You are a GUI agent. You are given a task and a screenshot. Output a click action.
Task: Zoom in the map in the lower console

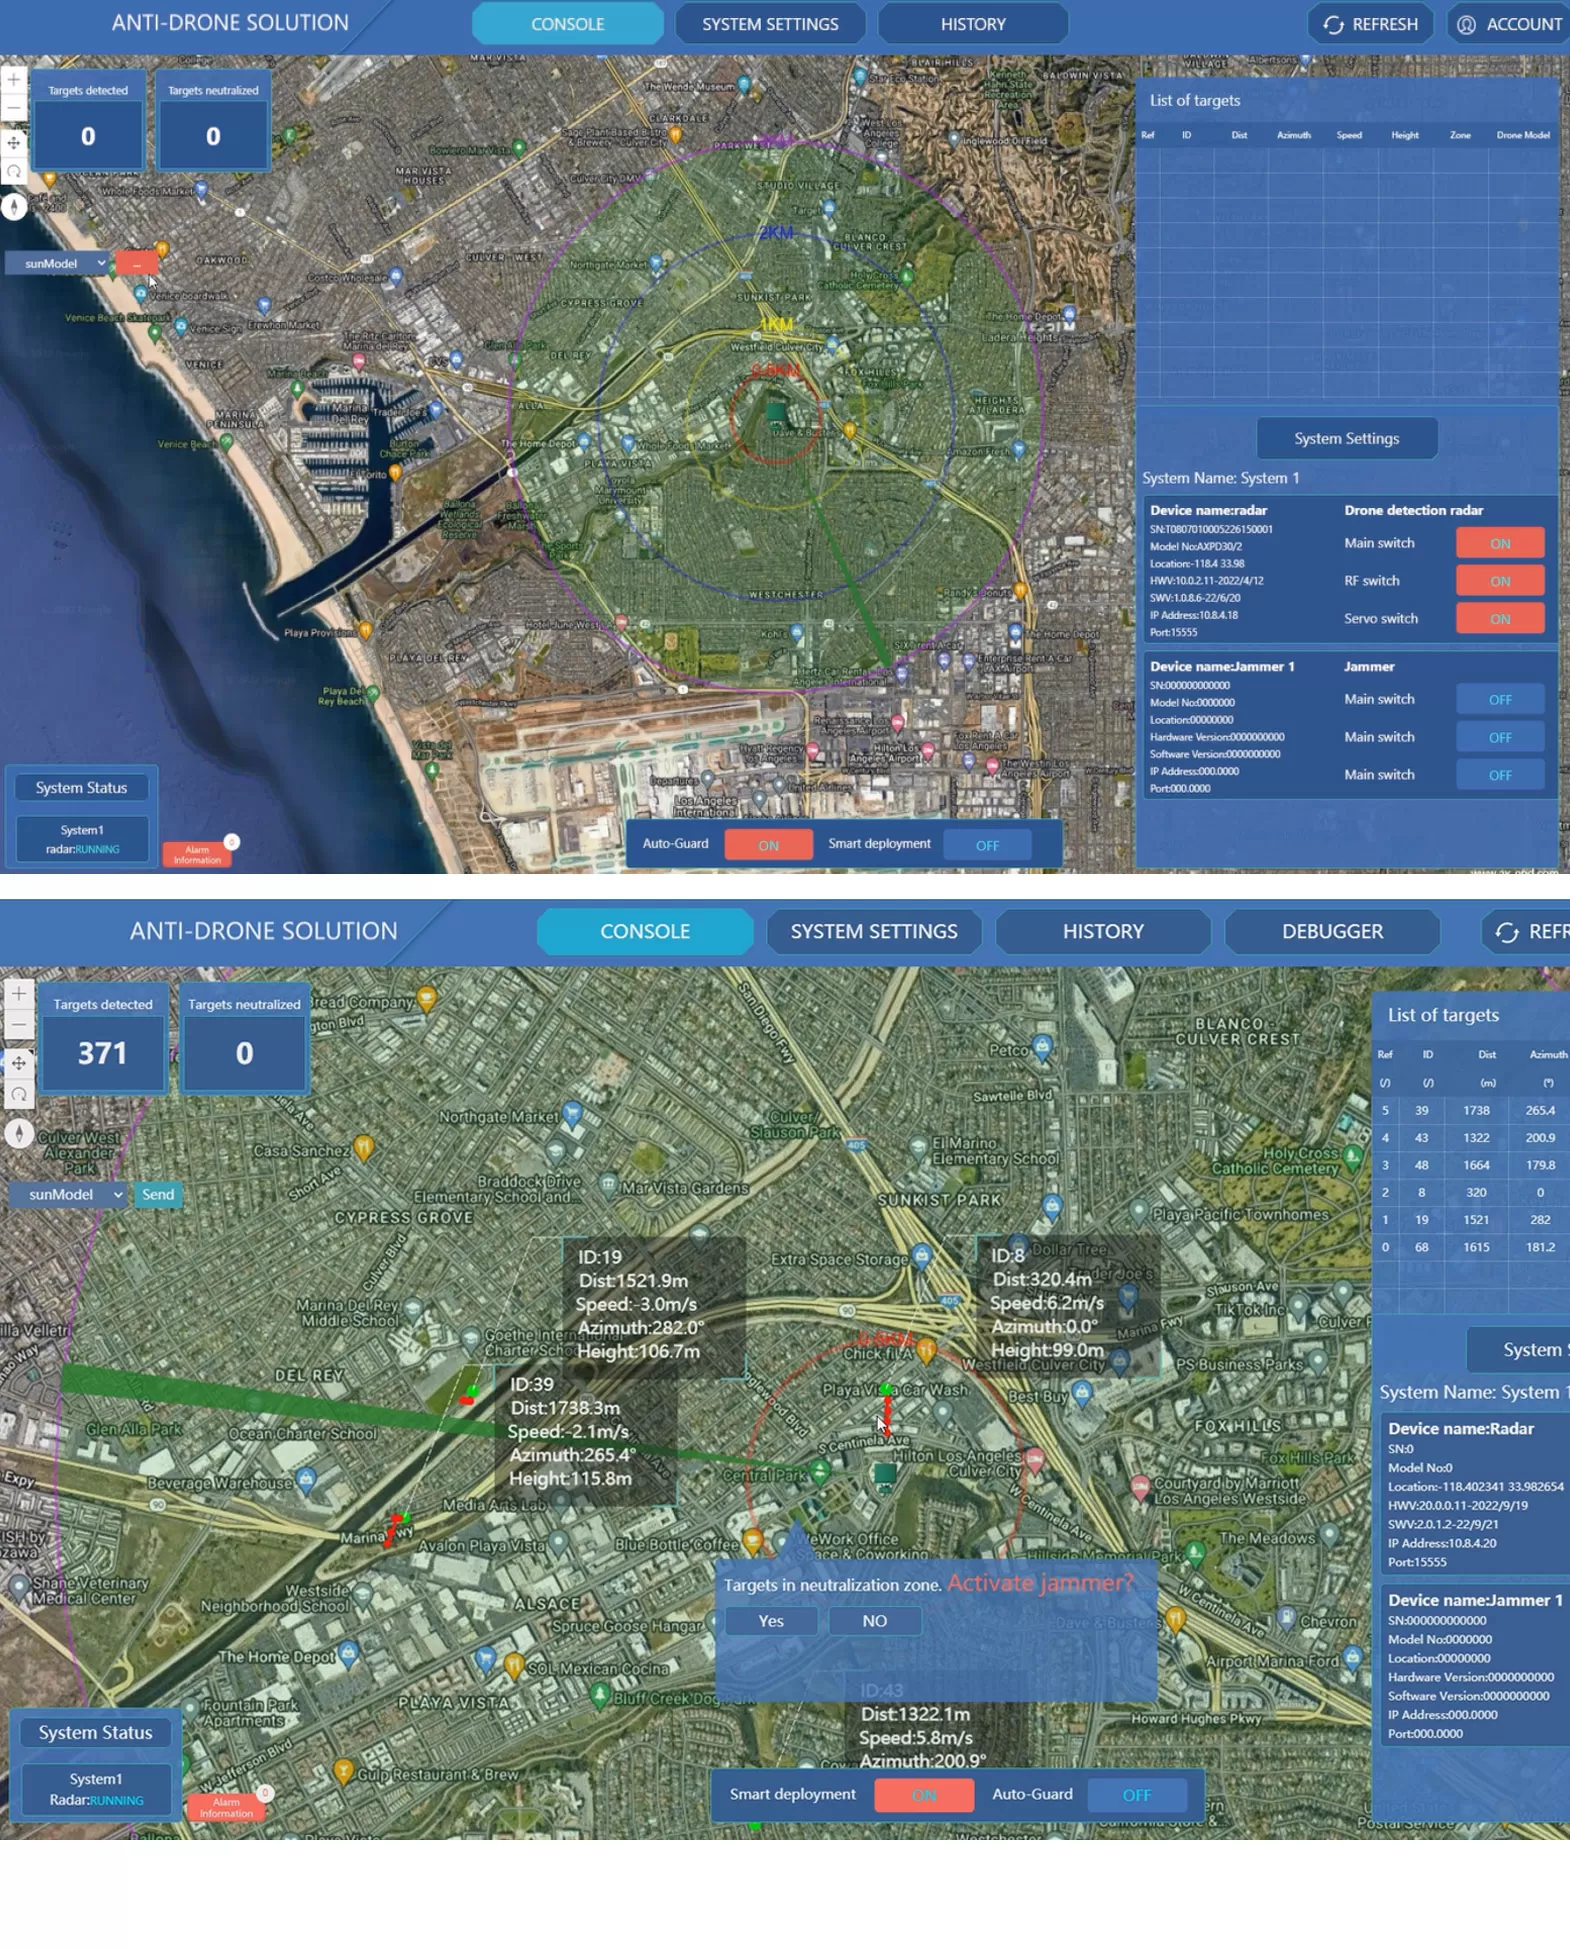[x=18, y=993]
